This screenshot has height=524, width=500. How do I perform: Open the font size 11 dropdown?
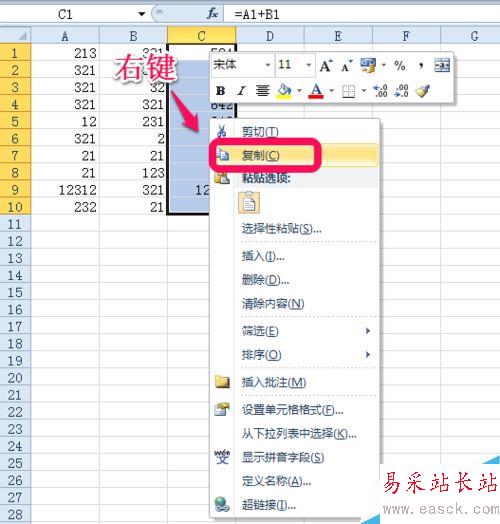(x=308, y=65)
